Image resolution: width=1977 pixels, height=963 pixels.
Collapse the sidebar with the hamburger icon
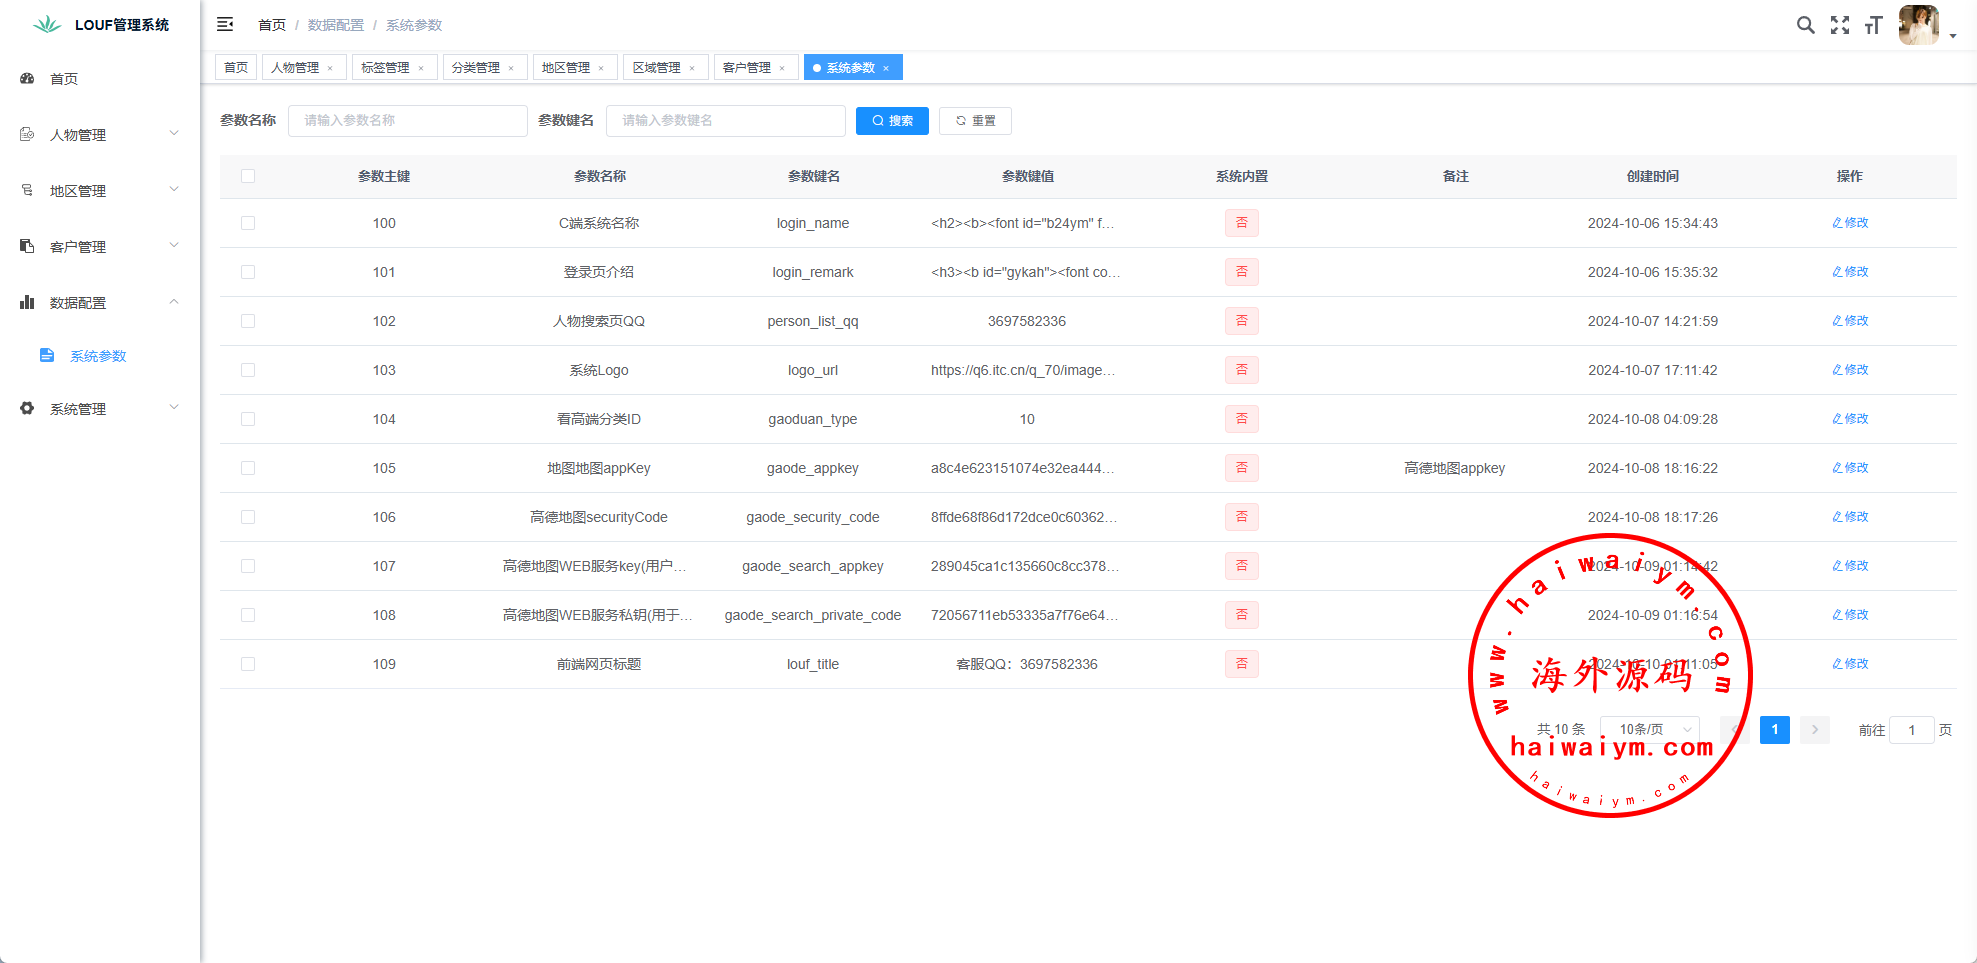(225, 24)
